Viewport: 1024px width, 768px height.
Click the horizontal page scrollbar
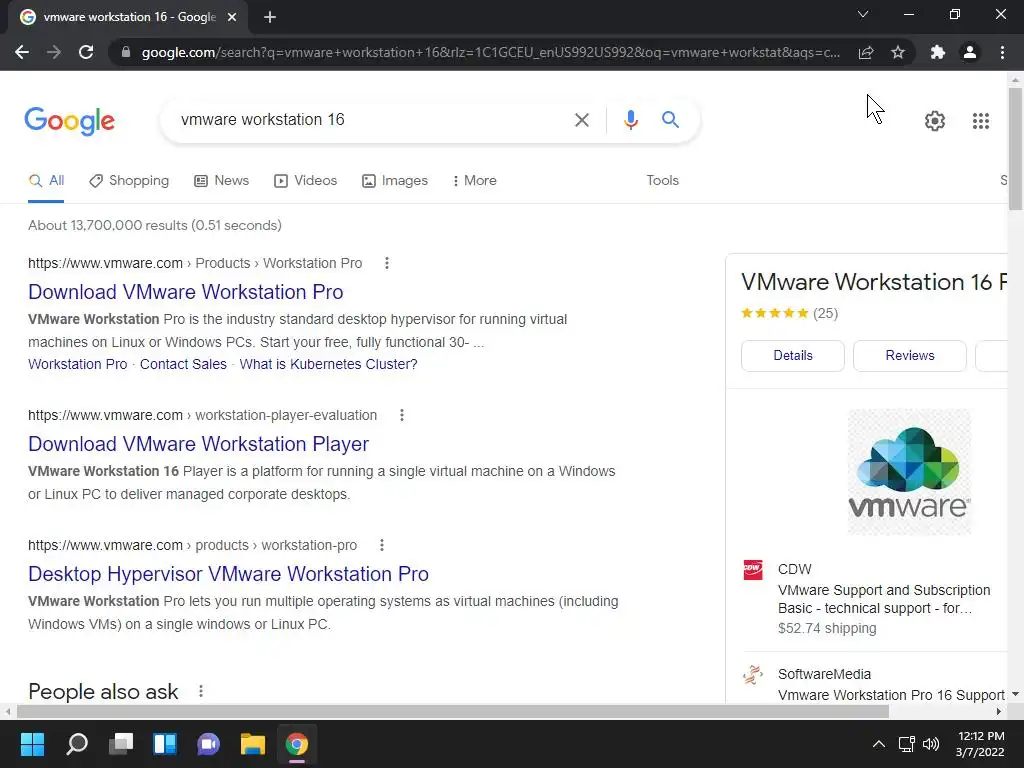tap(453, 711)
